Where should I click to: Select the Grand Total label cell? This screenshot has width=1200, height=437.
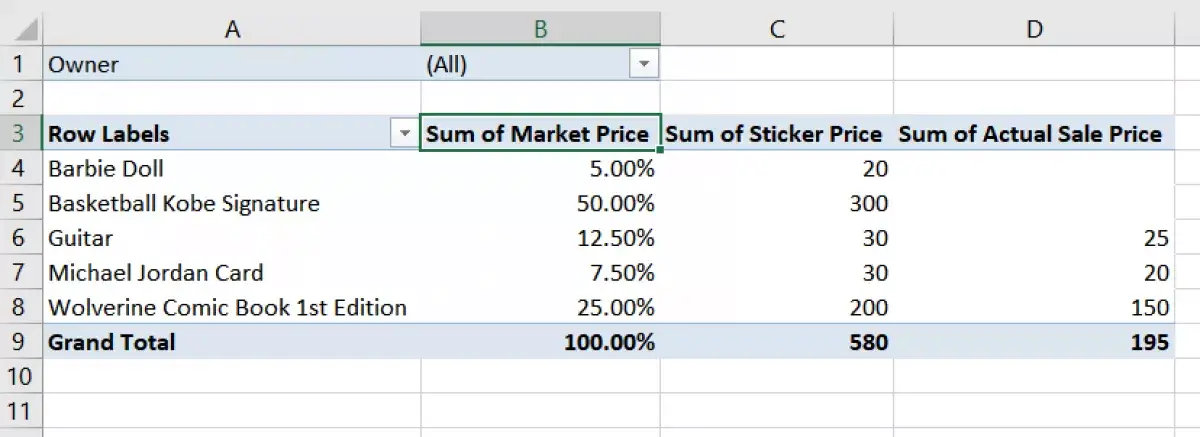(x=232, y=342)
